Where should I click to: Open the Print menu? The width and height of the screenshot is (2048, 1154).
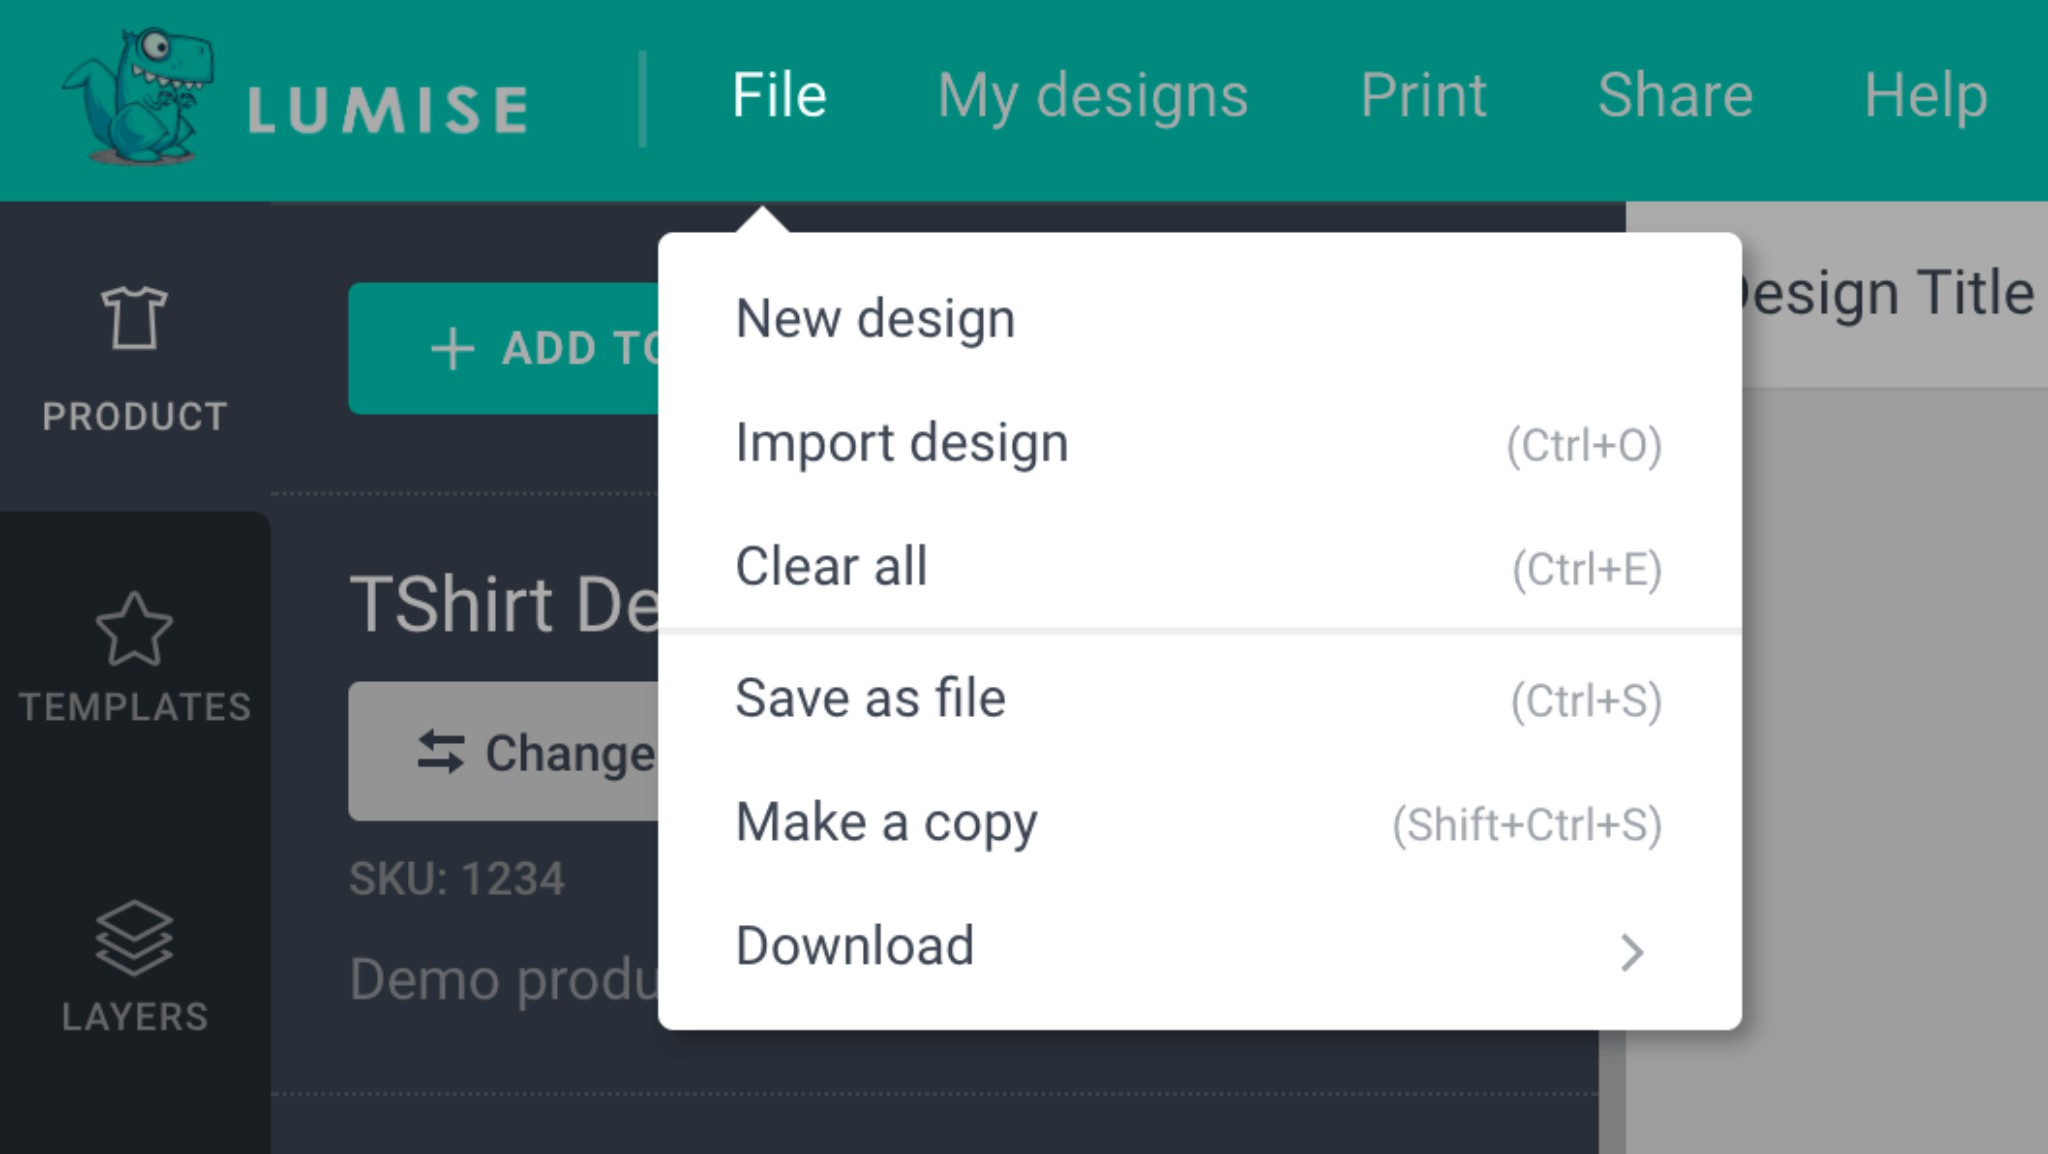coord(1422,96)
